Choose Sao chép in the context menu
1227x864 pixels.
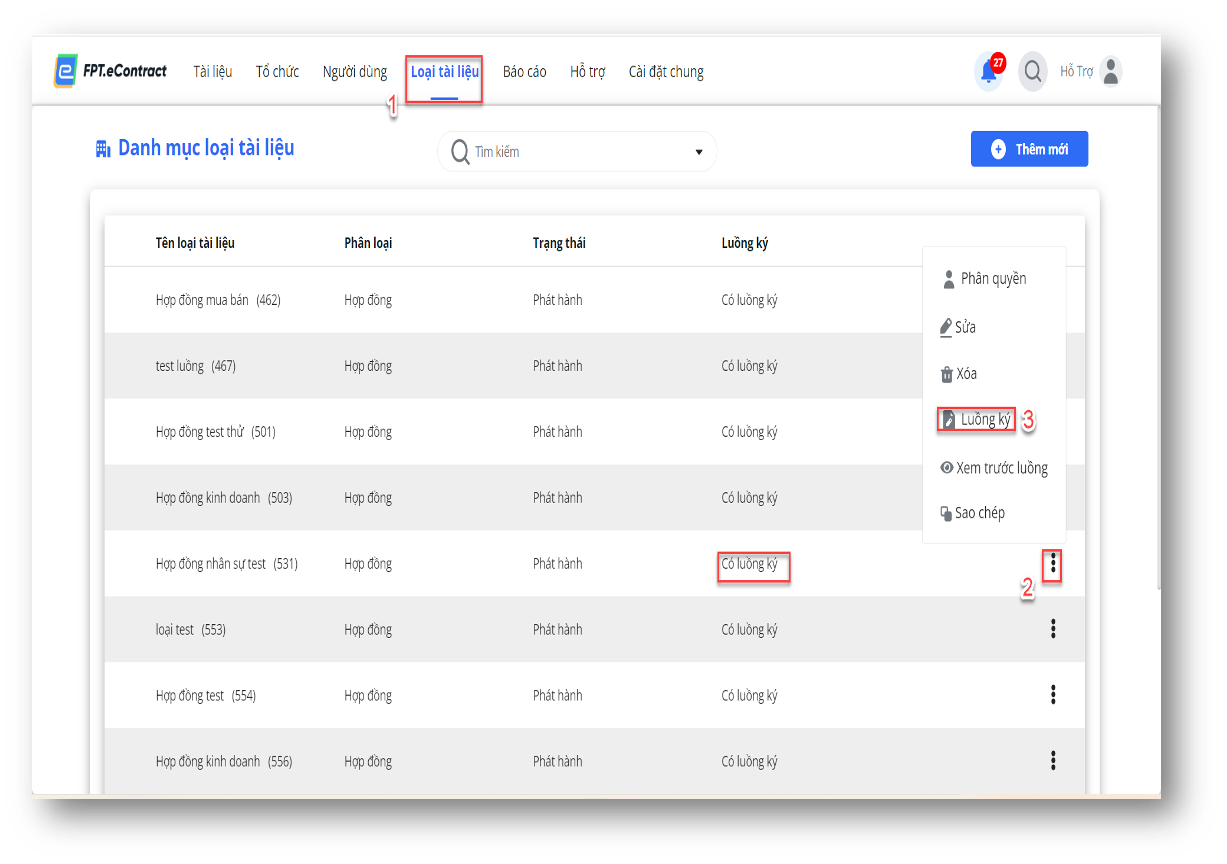point(972,513)
